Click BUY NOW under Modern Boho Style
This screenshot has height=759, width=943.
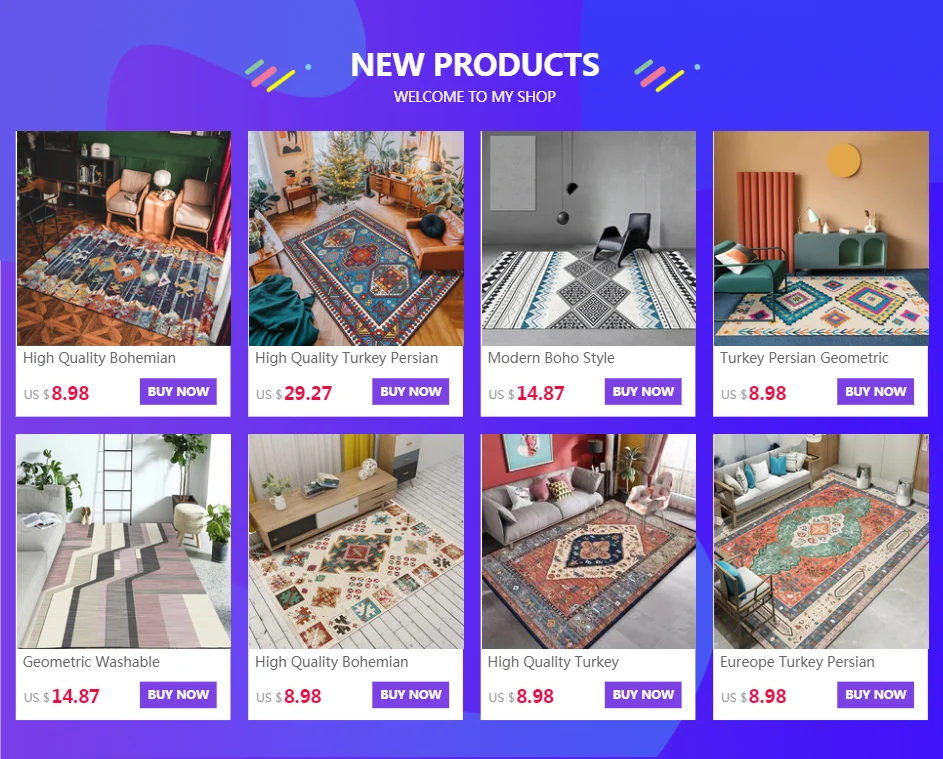(643, 392)
